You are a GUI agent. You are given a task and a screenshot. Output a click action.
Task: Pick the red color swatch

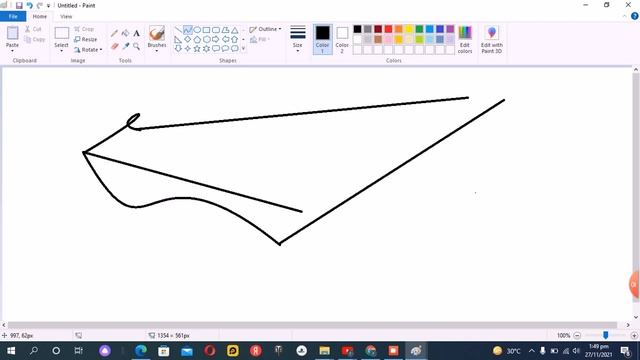tap(388, 29)
